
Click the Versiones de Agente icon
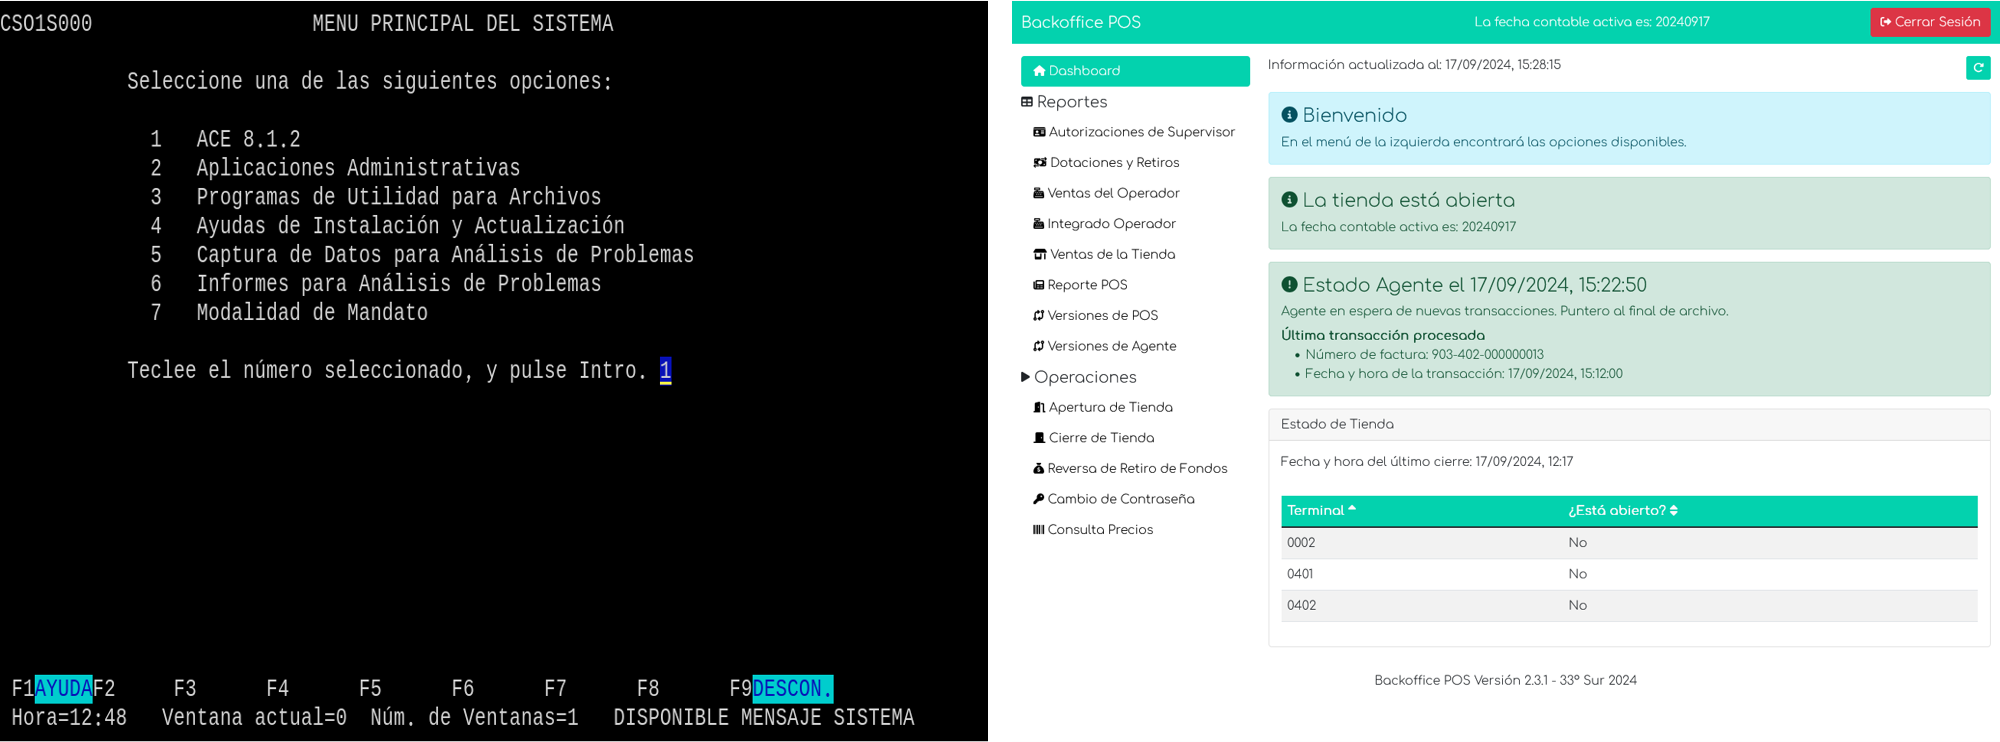tap(1038, 346)
